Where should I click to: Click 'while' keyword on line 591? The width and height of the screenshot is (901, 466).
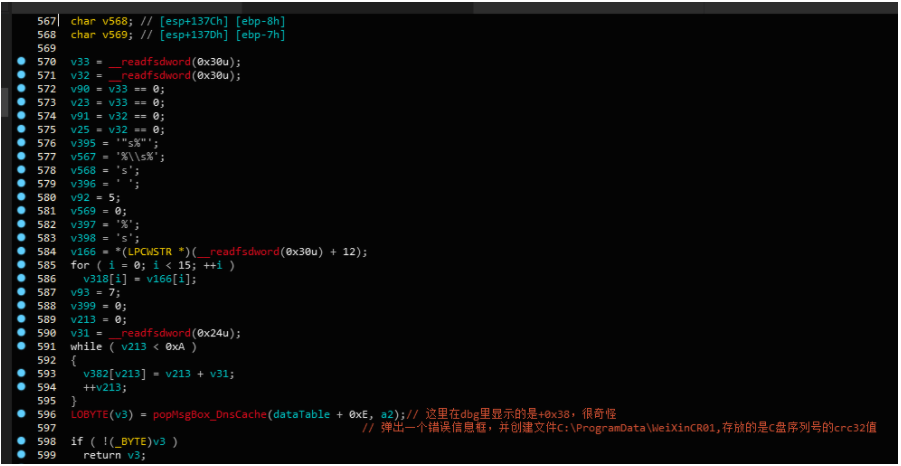coord(86,346)
